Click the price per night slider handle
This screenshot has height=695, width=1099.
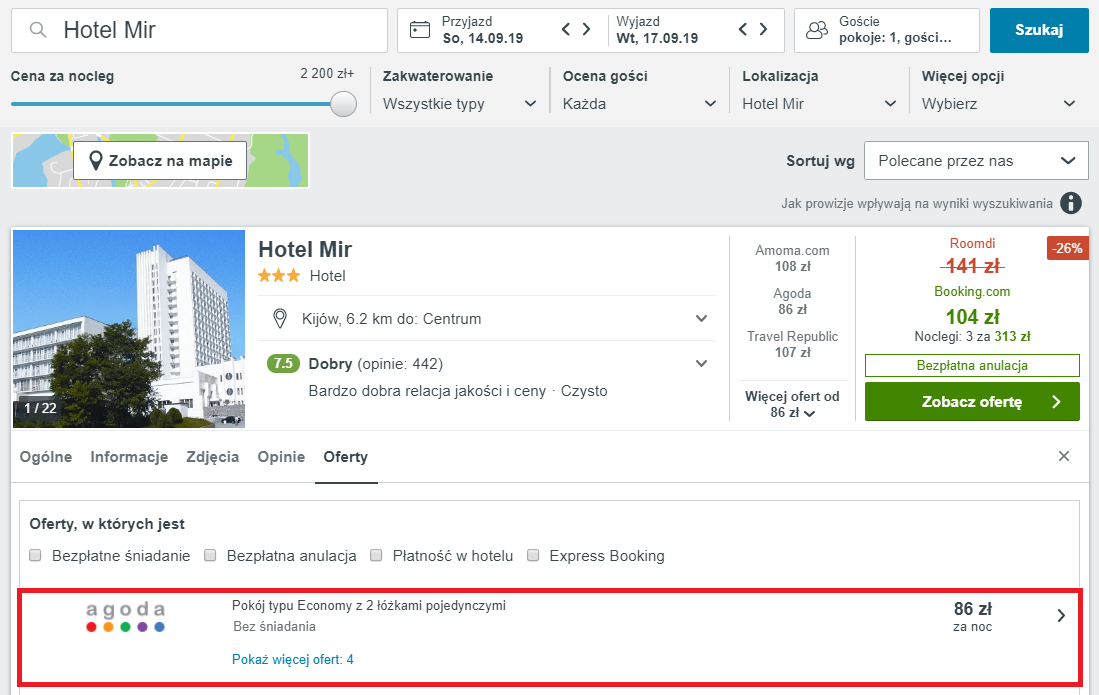tap(343, 104)
